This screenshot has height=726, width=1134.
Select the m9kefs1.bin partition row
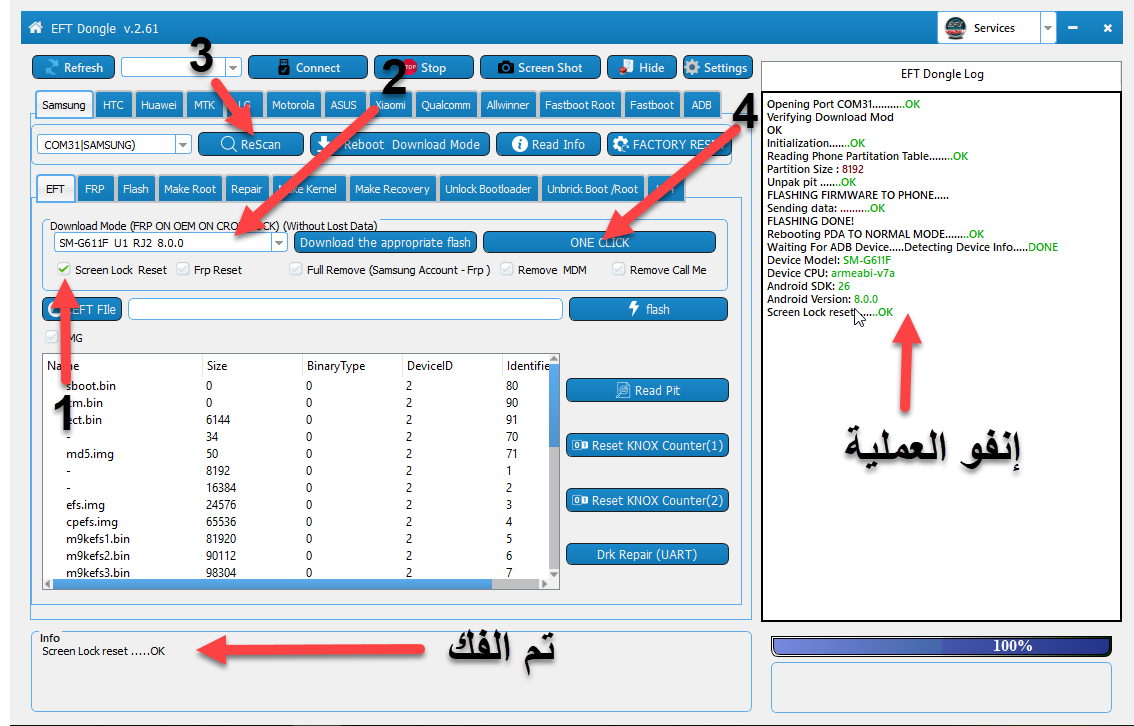(x=297, y=539)
